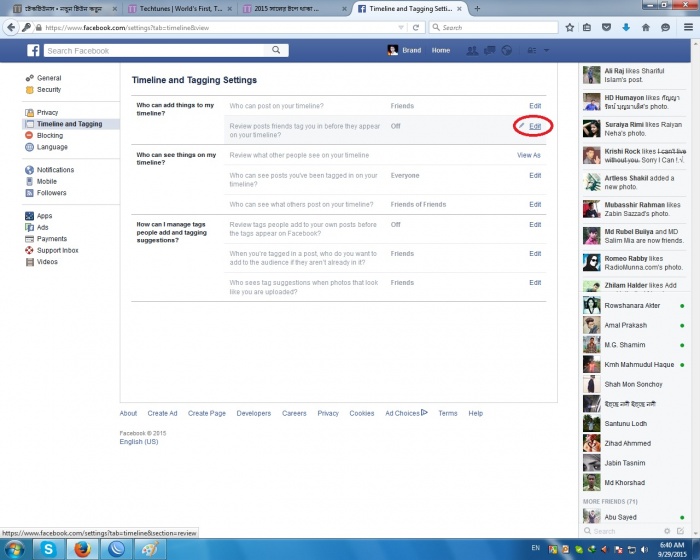The image size is (700, 560).
Task: Open new browser tab with plus
Action: point(477,8)
